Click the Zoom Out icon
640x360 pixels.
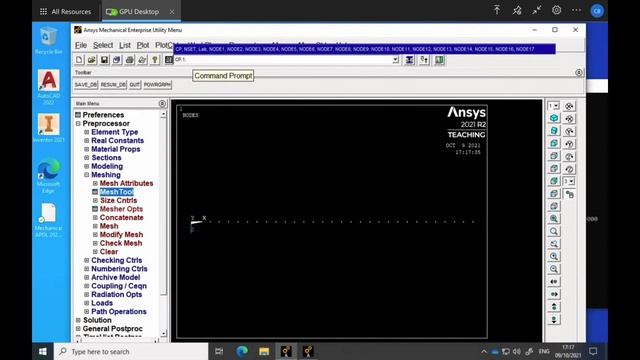coord(554,269)
